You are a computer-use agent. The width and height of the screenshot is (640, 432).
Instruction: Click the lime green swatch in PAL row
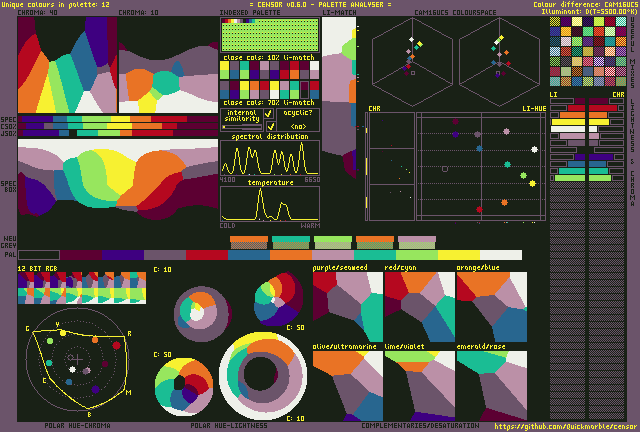(417, 255)
